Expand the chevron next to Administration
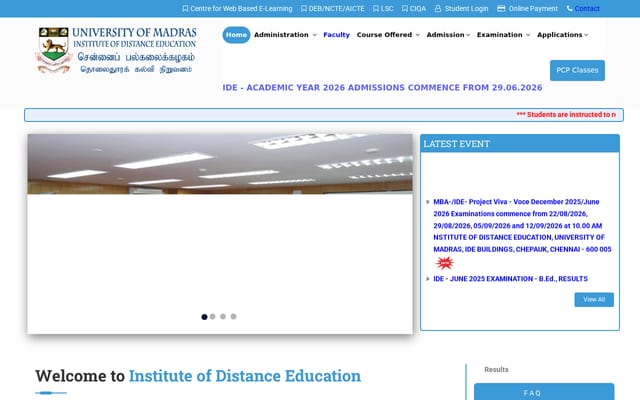The image size is (640, 400). pyautogui.click(x=314, y=35)
